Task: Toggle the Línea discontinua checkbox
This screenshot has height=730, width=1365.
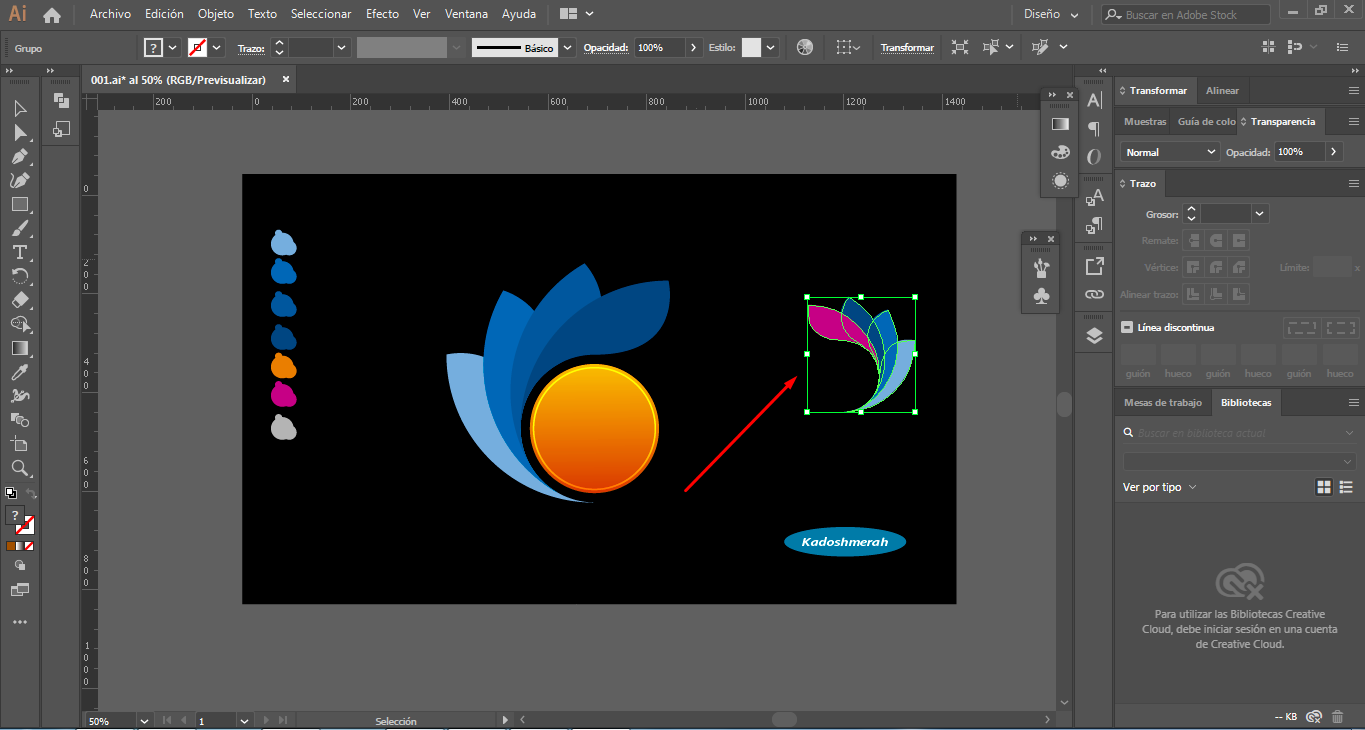Action: click(1127, 327)
